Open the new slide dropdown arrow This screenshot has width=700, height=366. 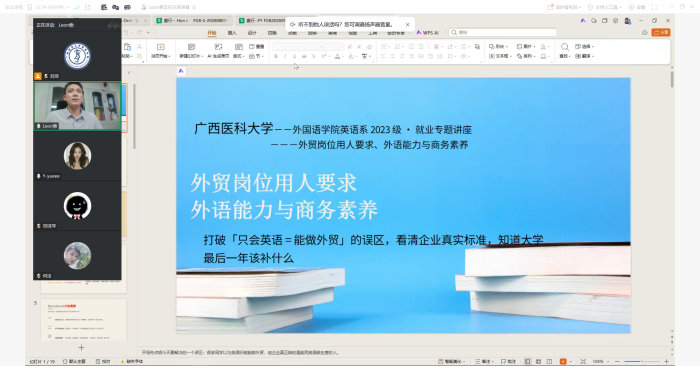[x=202, y=56]
